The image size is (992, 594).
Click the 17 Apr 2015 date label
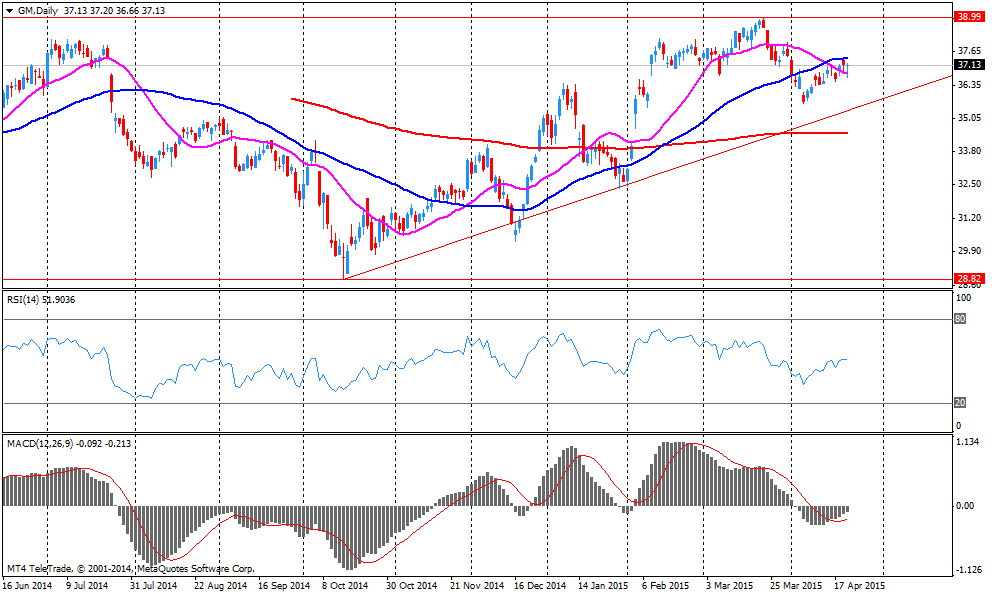coord(859,586)
